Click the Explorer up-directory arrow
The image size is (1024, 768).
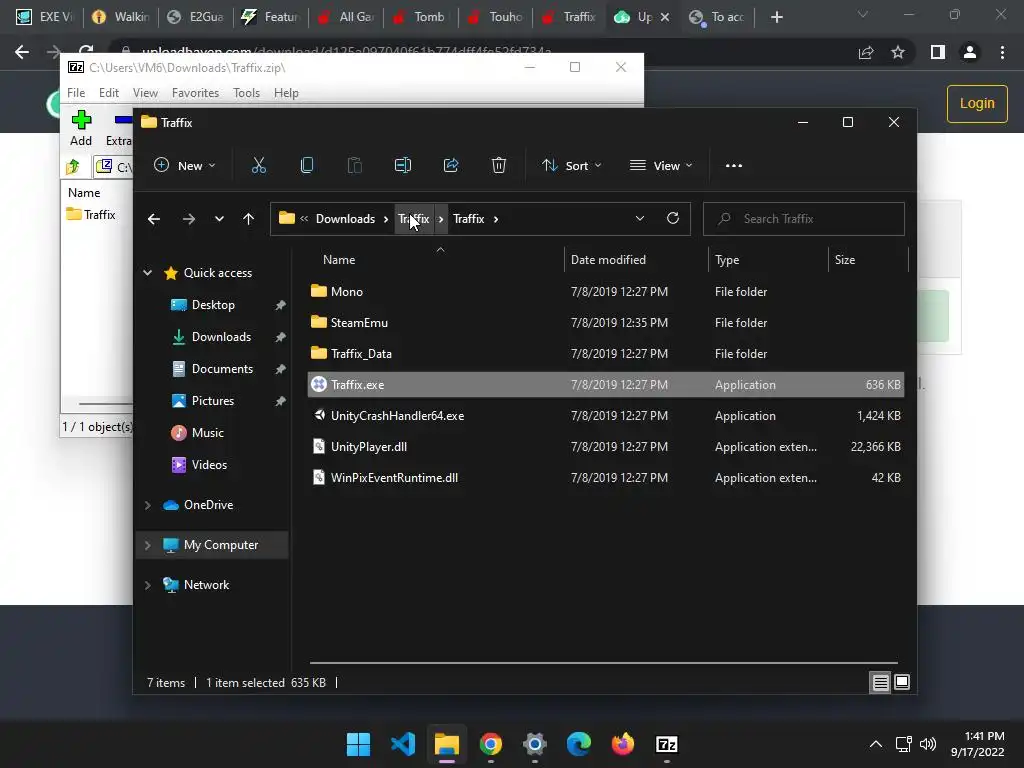248,219
